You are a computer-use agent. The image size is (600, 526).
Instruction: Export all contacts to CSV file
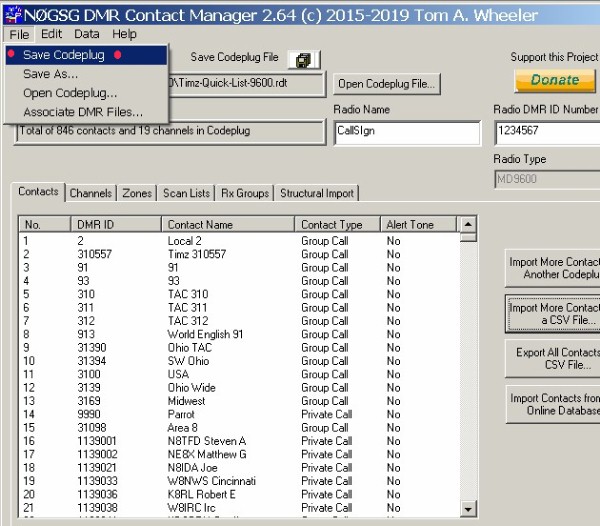tap(553, 358)
